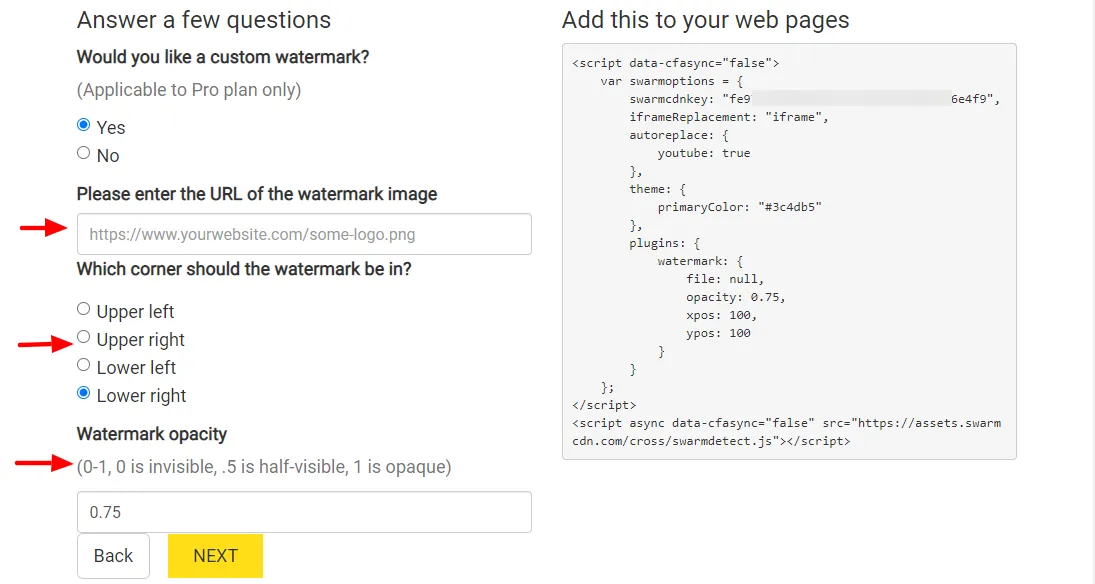Click the "Add this to your web pages" heading
1095x584 pixels.
(705, 20)
